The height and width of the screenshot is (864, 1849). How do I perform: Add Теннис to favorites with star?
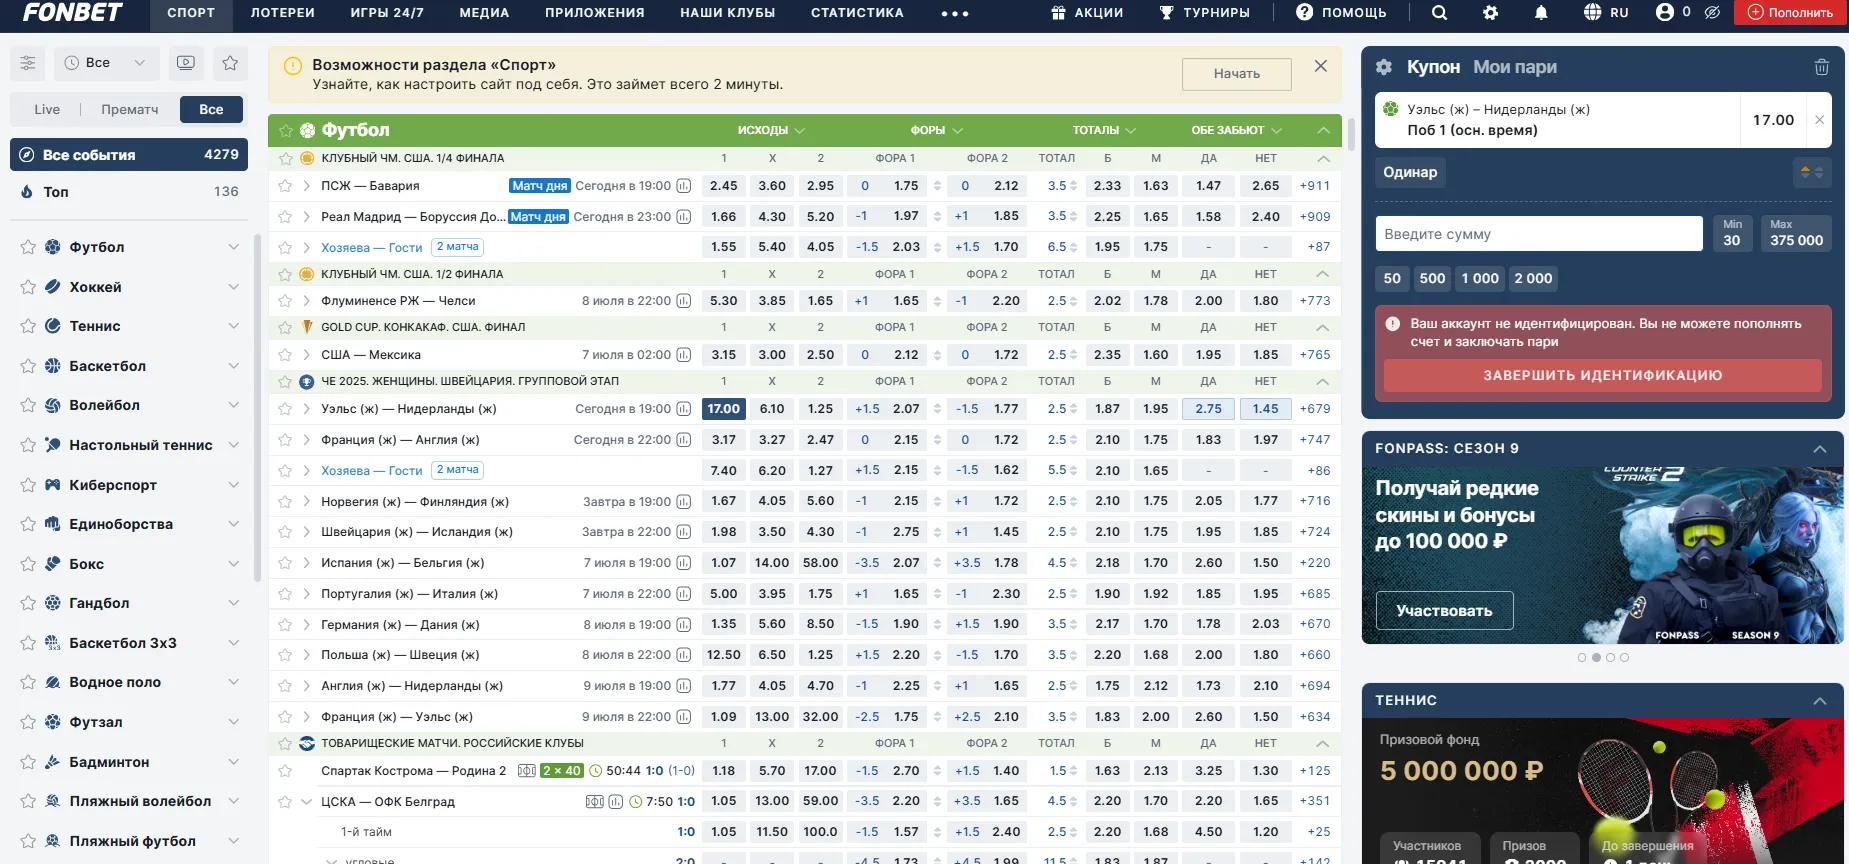click(28, 326)
